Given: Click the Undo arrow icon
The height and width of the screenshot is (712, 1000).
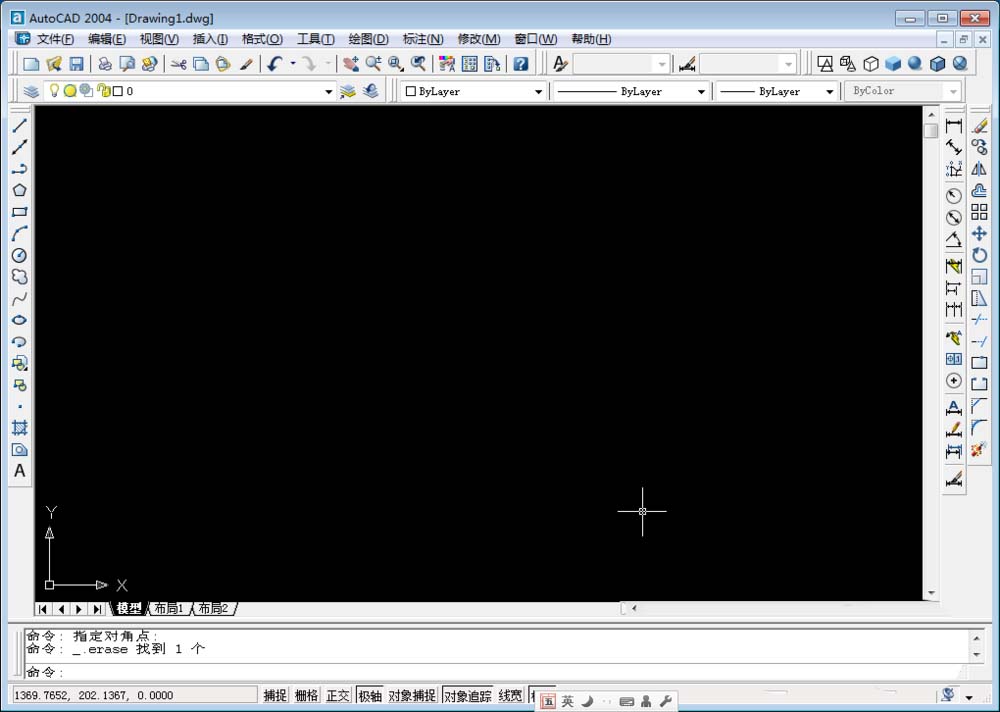Looking at the screenshot, I should tap(275, 64).
